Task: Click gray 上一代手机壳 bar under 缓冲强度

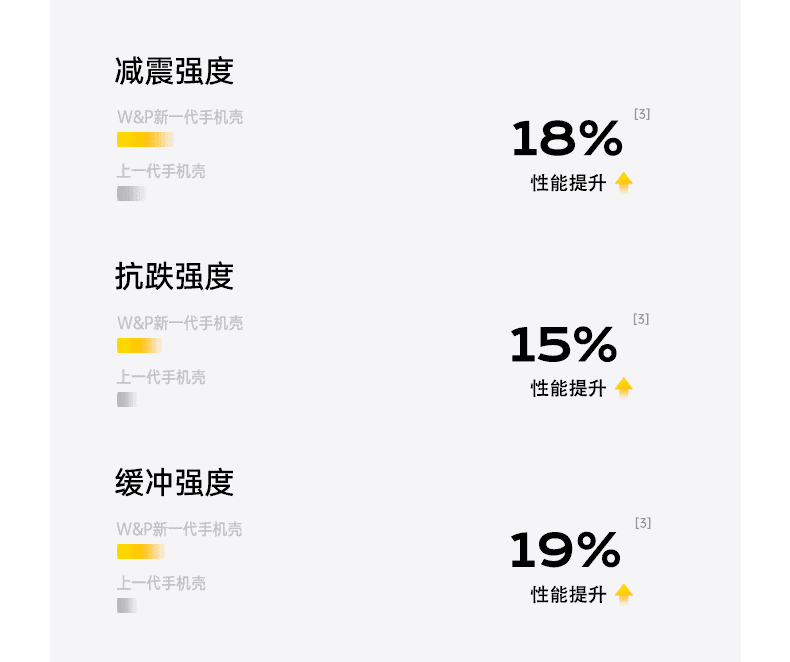Action: (127, 606)
